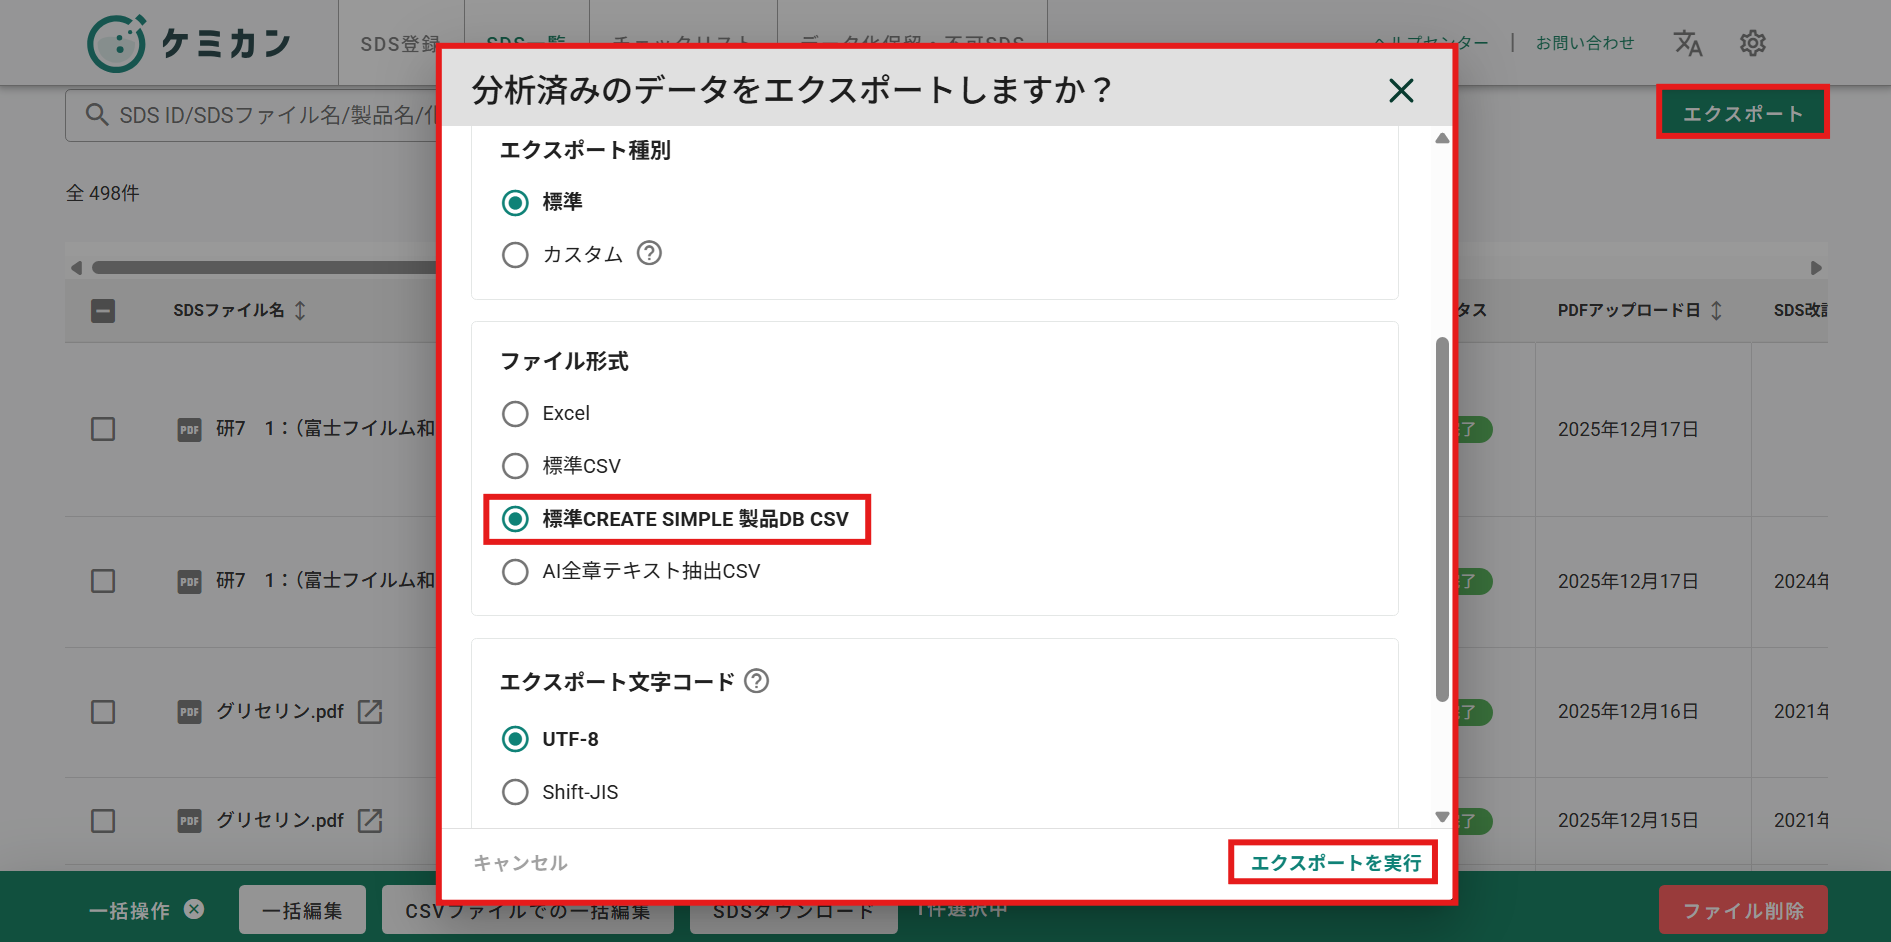Click the table horizontal scrollbar thumb
Screen dimensions: 1891x942
(265, 268)
